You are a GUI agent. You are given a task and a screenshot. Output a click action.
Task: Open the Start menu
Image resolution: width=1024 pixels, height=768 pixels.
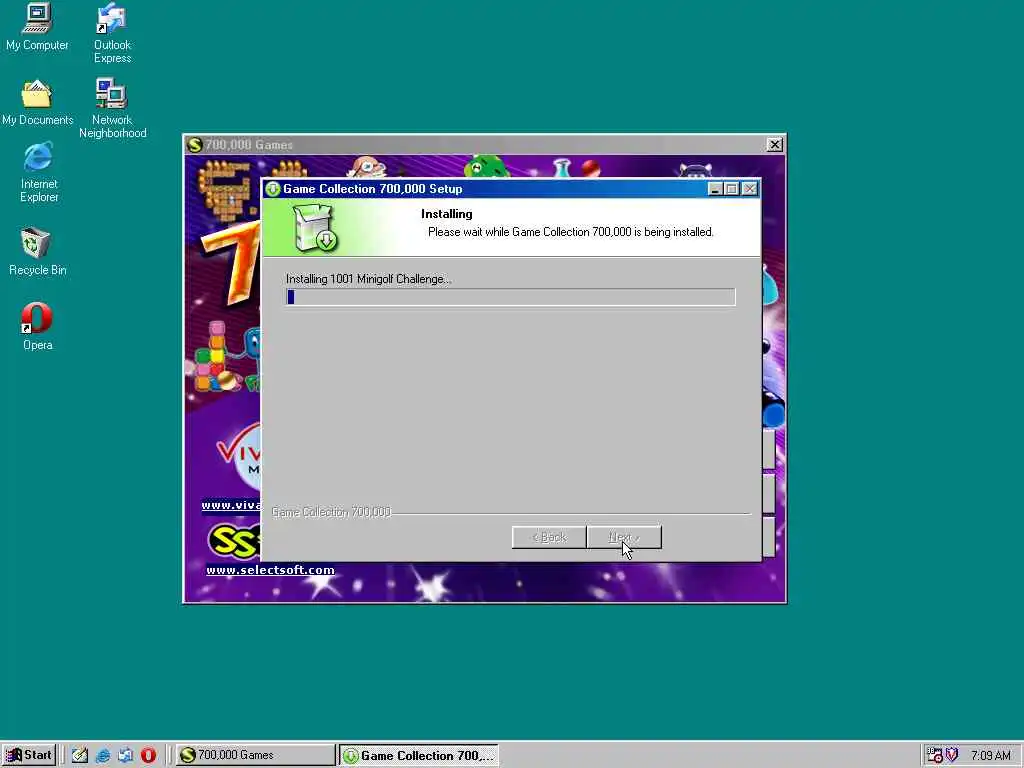click(29, 755)
